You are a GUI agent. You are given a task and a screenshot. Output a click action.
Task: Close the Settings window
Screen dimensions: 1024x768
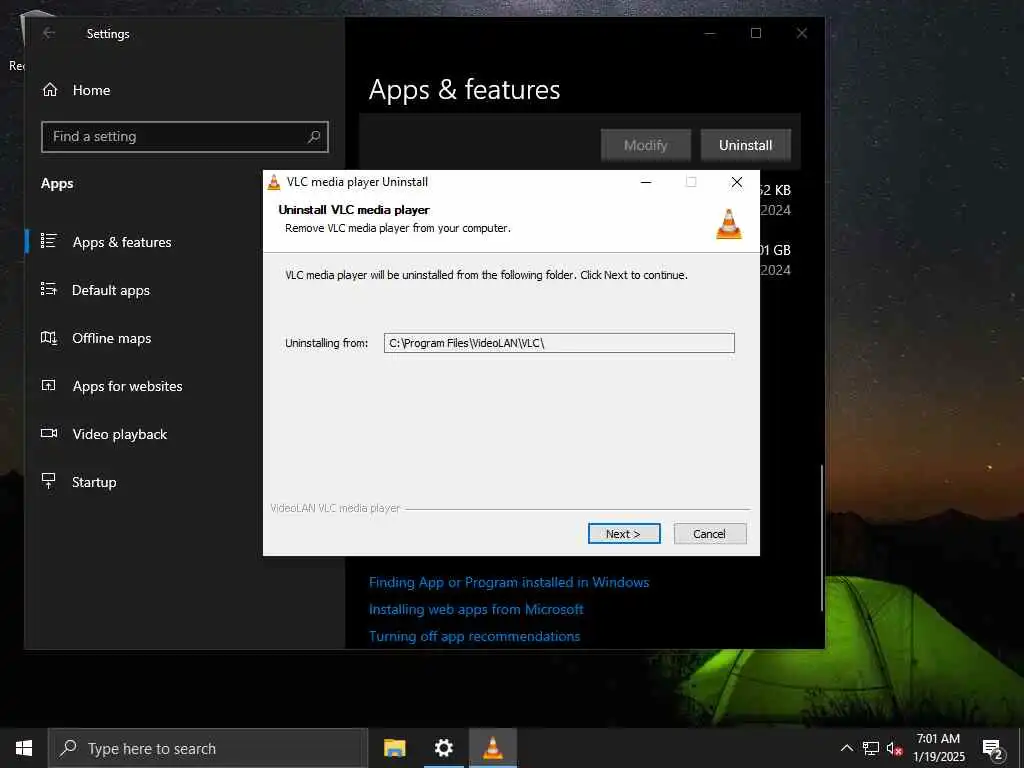pyautogui.click(x=802, y=33)
